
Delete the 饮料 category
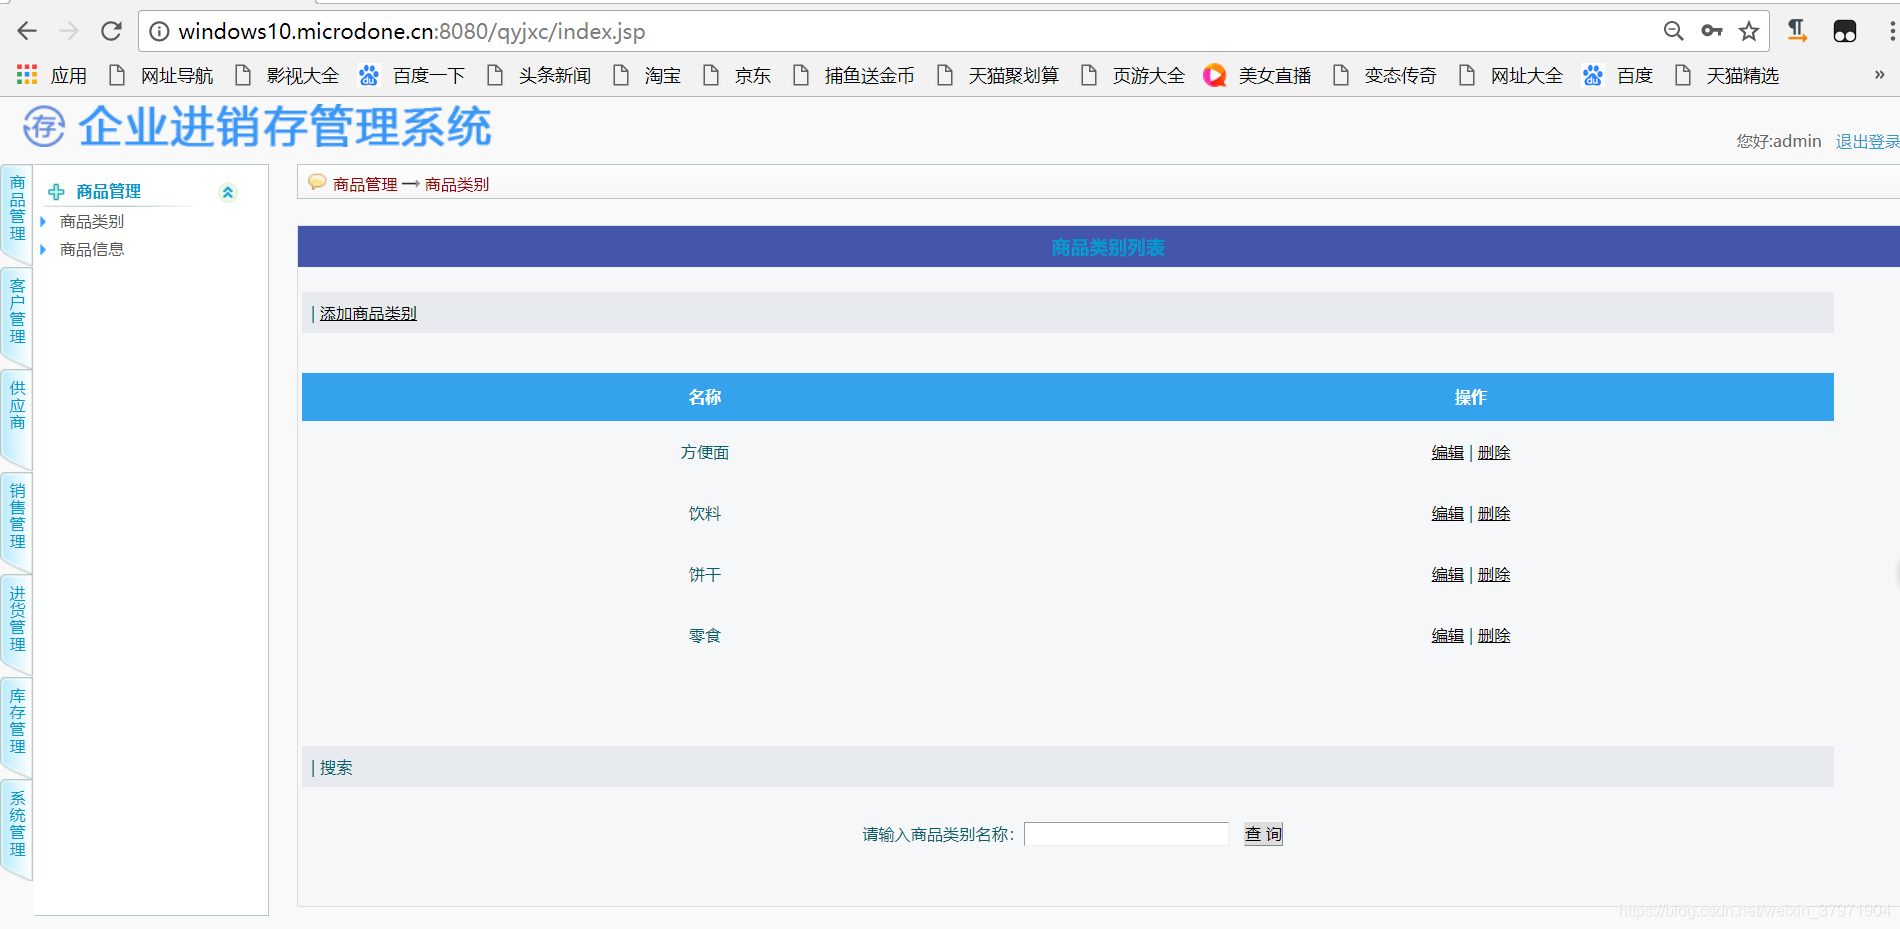[1494, 514]
